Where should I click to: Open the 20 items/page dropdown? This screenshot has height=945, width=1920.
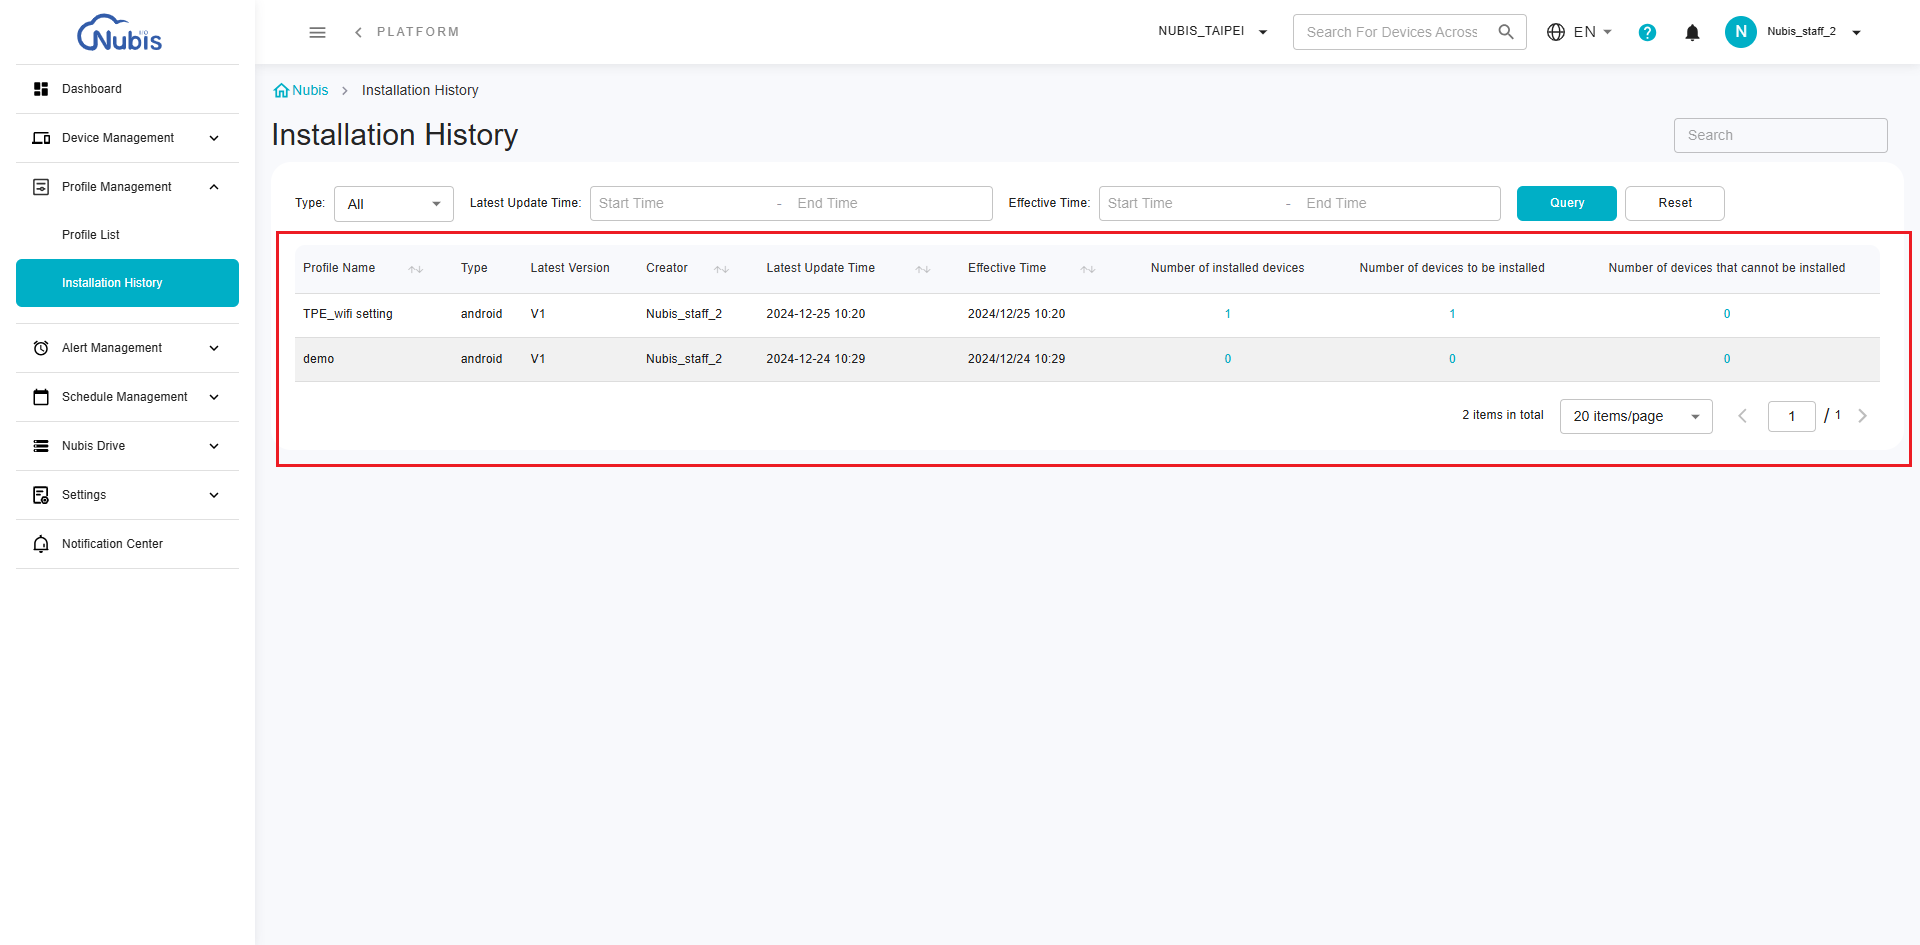point(1636,416)
